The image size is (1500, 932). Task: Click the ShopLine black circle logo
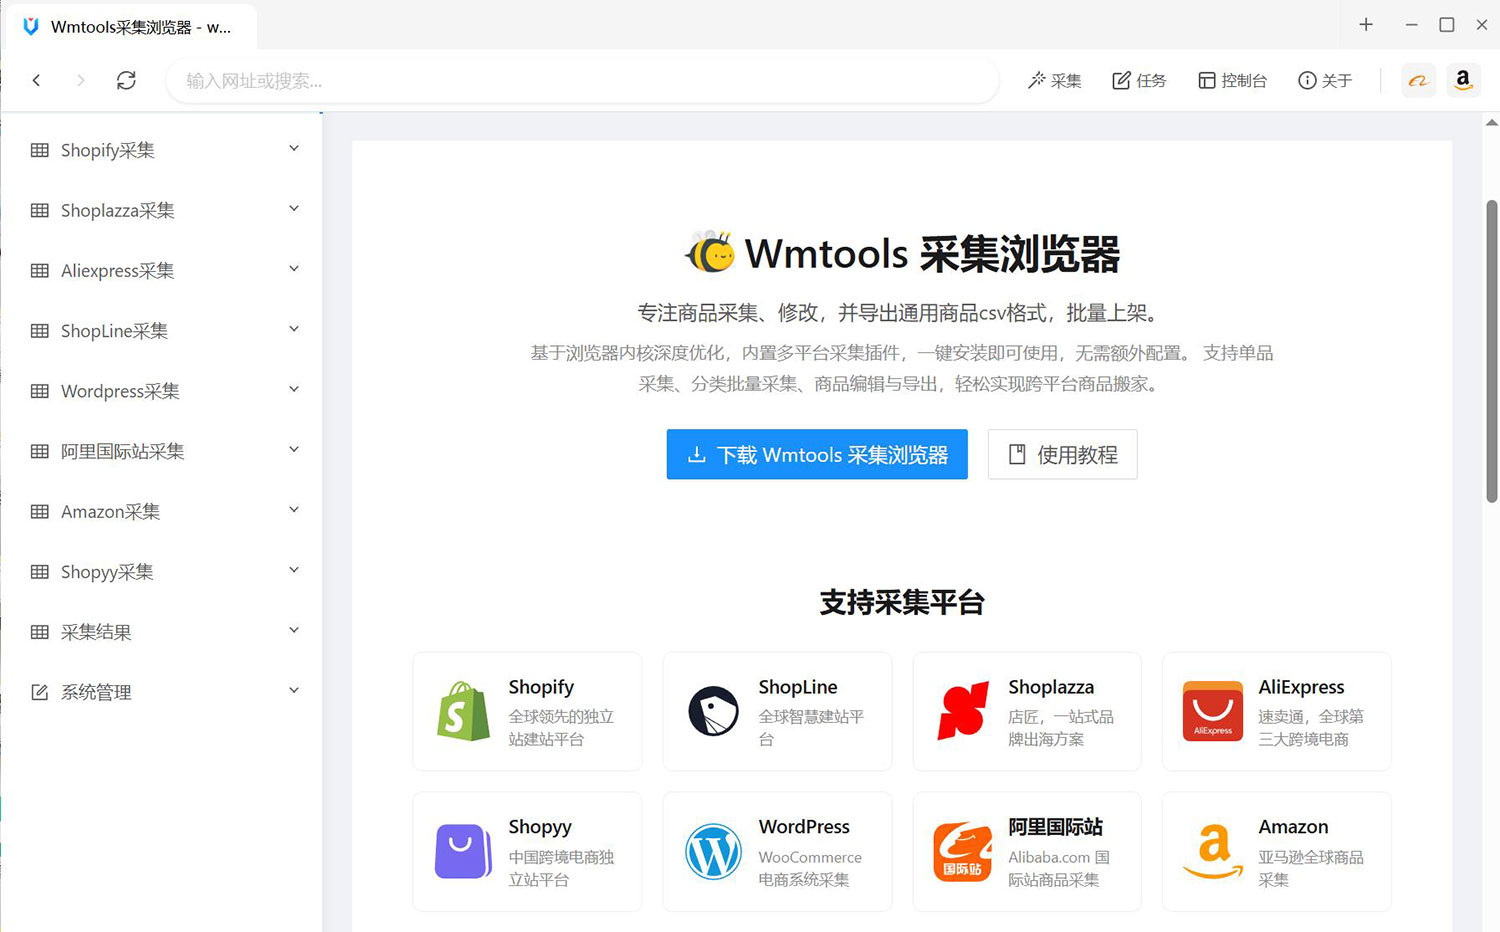coord(714,711)
